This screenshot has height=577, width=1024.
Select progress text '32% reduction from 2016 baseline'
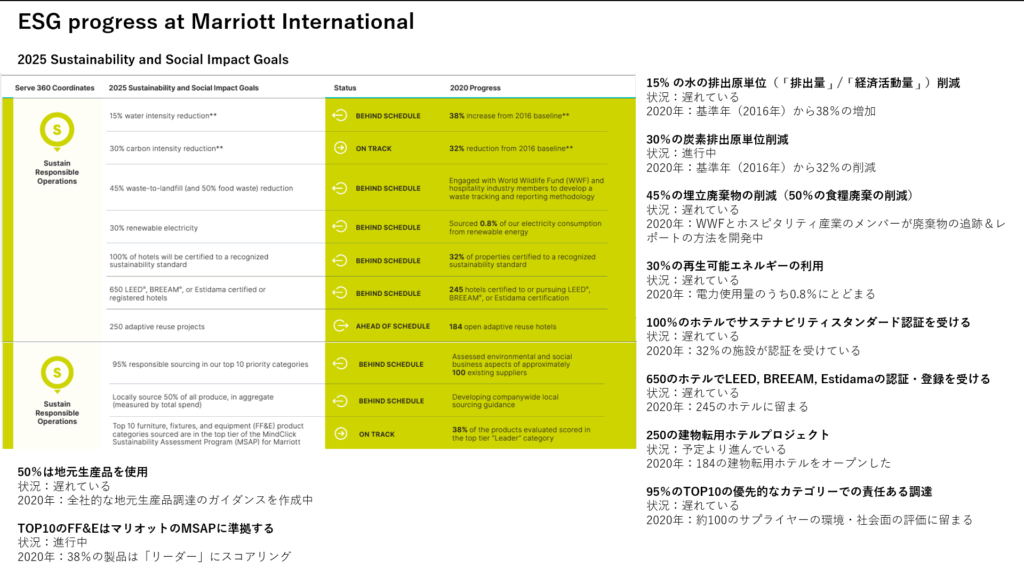point(511,148)
